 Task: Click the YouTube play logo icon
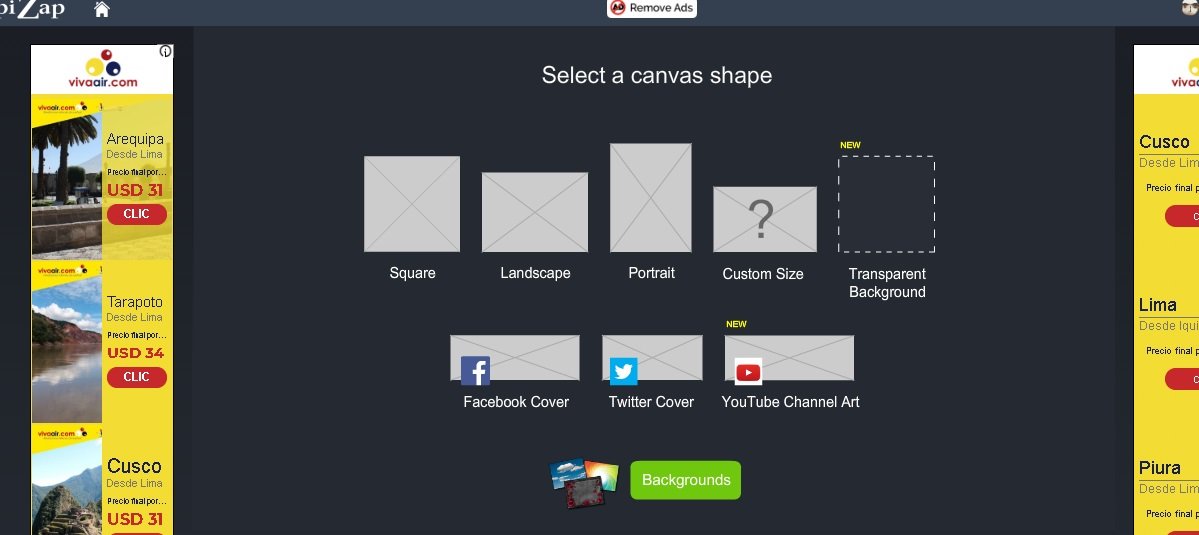(748, 371)
